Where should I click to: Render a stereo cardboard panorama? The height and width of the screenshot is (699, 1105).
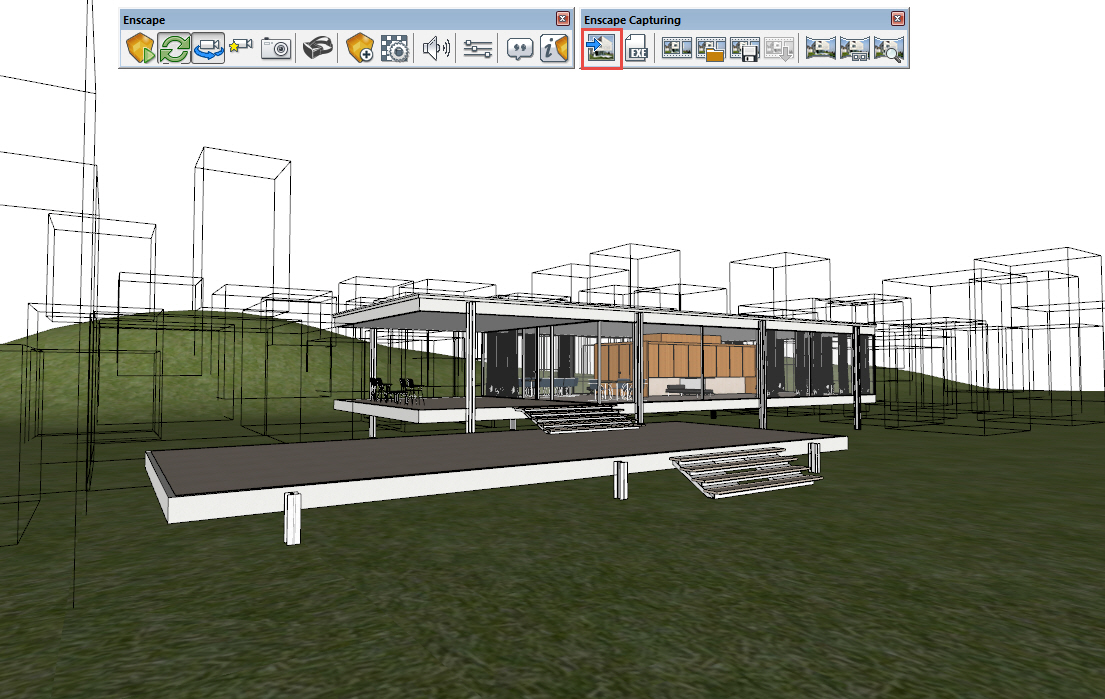pos(855,49)
